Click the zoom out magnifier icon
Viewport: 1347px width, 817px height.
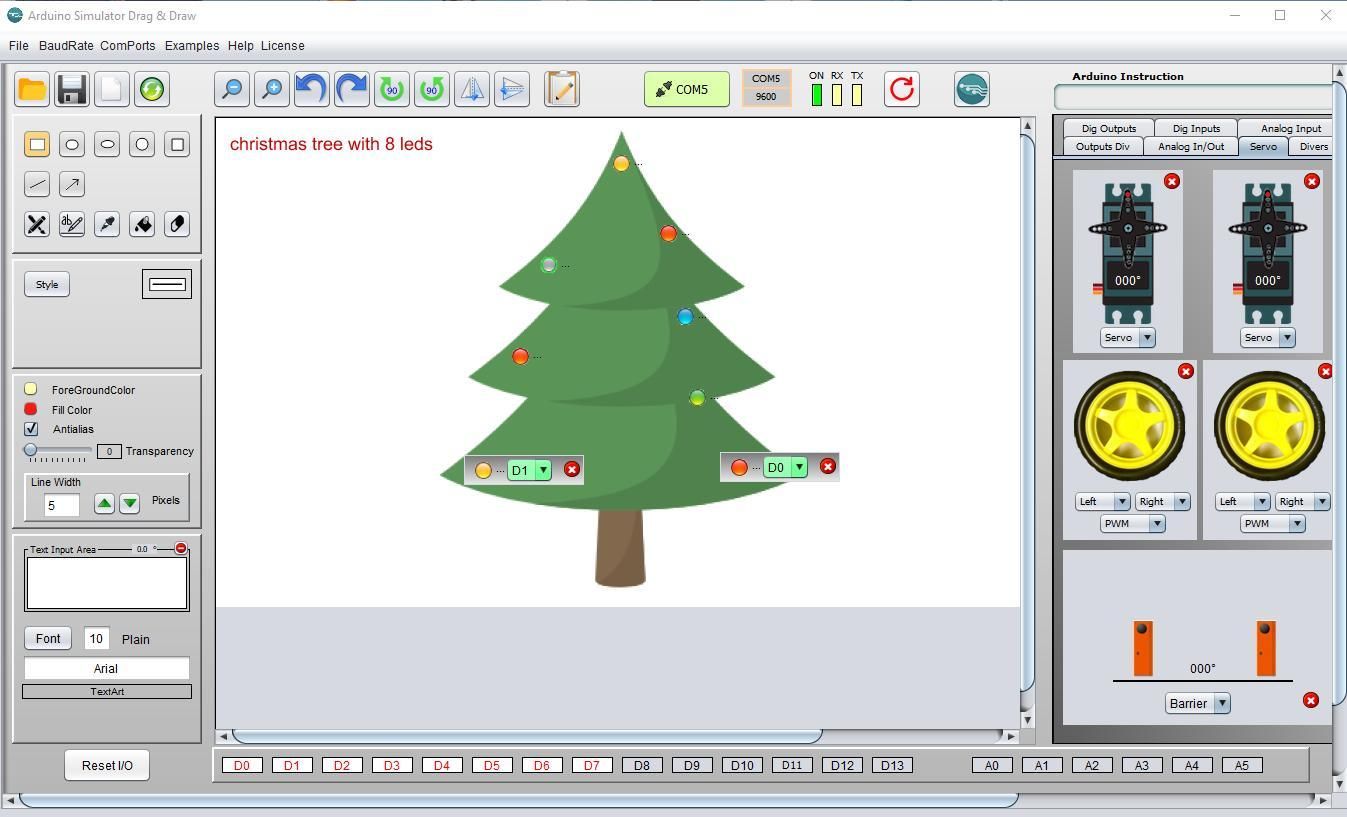[231, 89]
